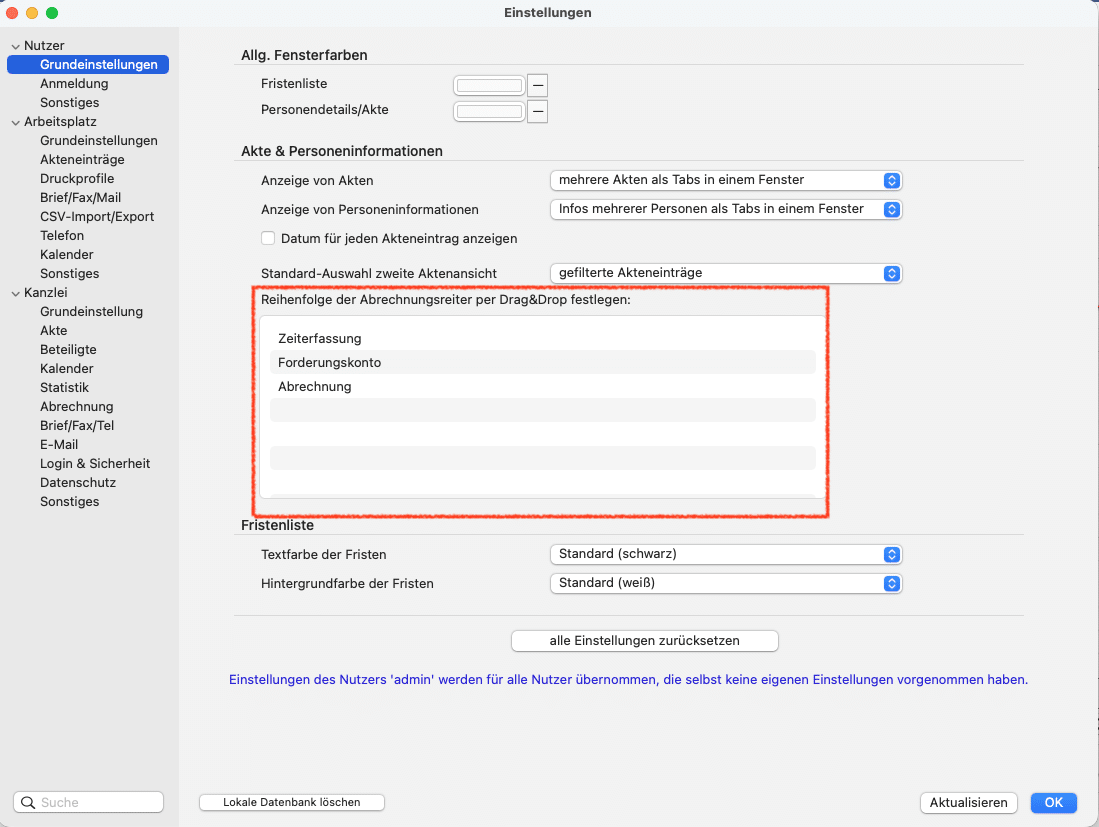Open Personendetails/Akte color swatch

click(490, 111)
